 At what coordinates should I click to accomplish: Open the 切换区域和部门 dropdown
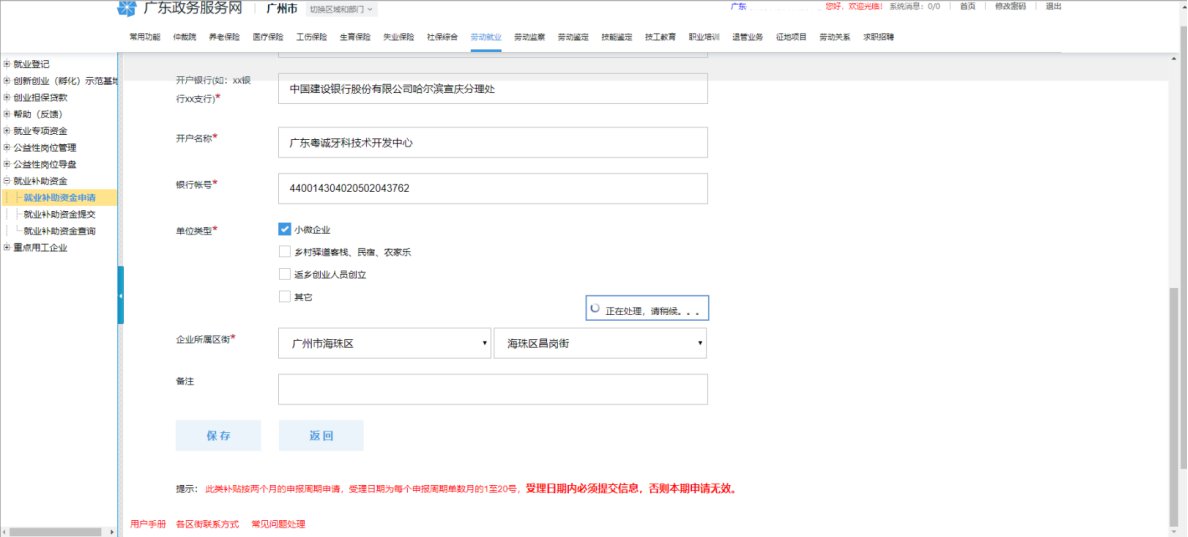pyautogui.click(x=338, y=9)
